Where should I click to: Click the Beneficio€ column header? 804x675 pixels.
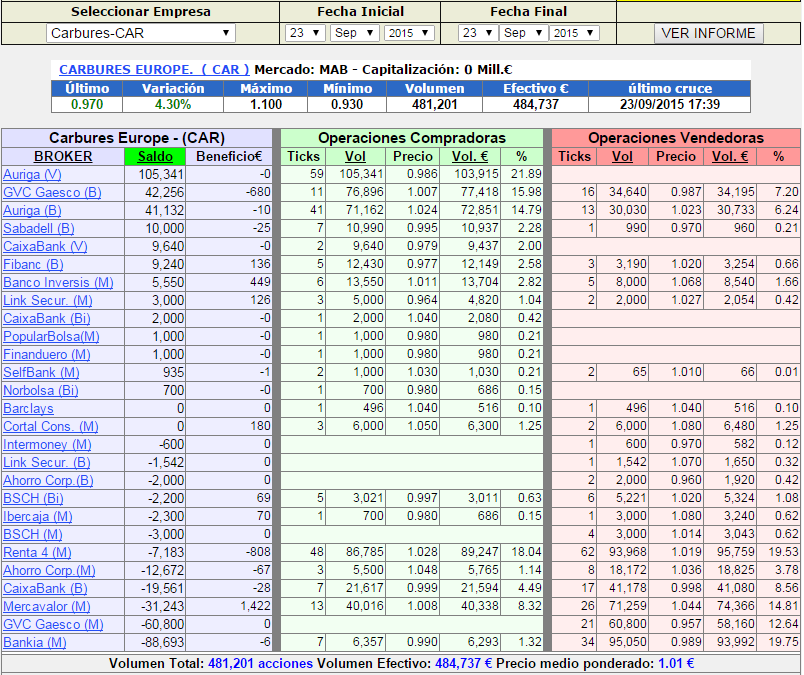pos(229,156)
